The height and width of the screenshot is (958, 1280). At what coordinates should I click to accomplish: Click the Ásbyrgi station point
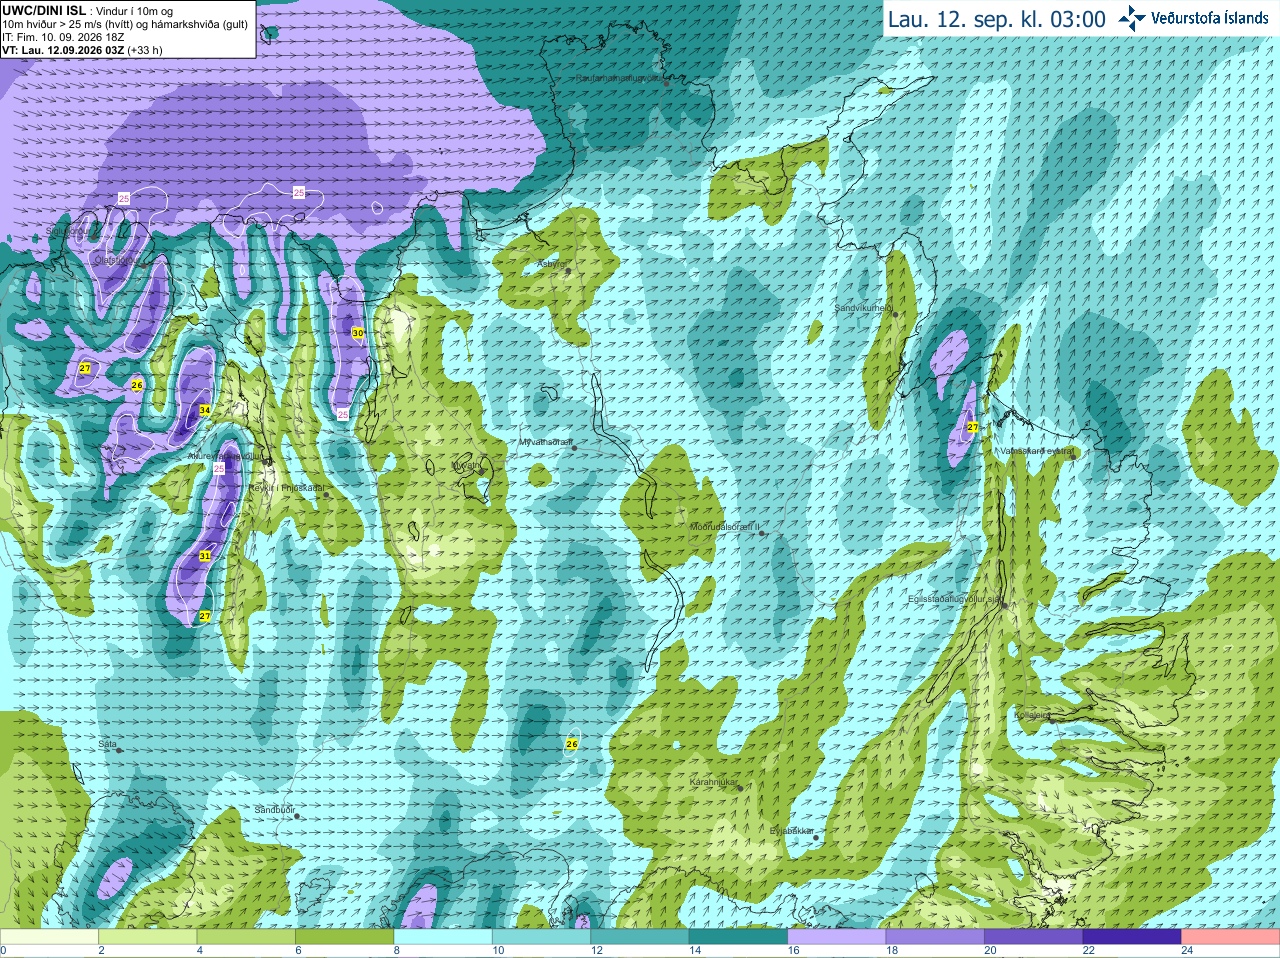pos(568,271)
